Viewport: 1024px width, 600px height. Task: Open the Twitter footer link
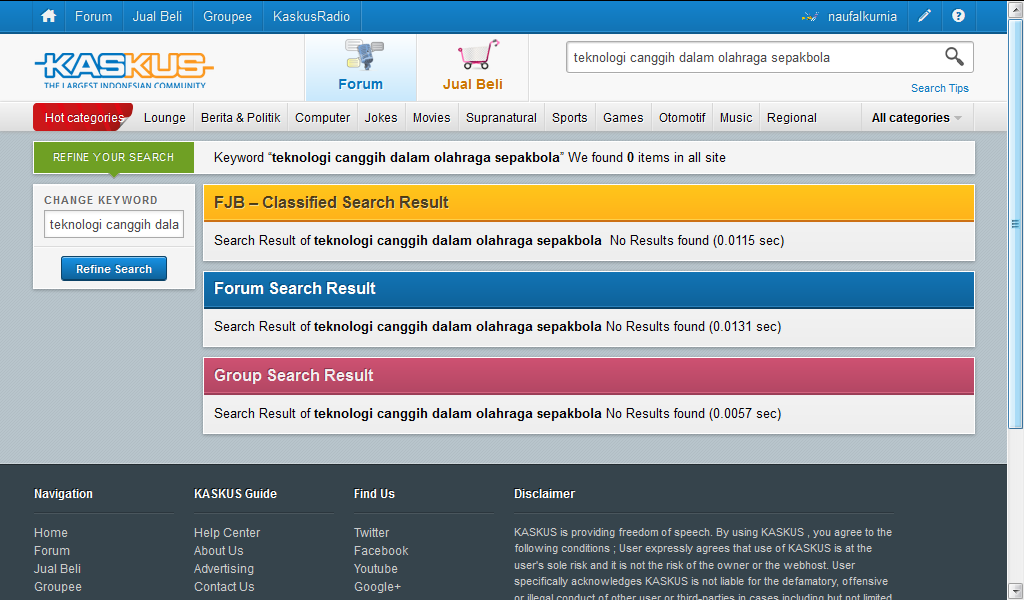coord(371,533)
